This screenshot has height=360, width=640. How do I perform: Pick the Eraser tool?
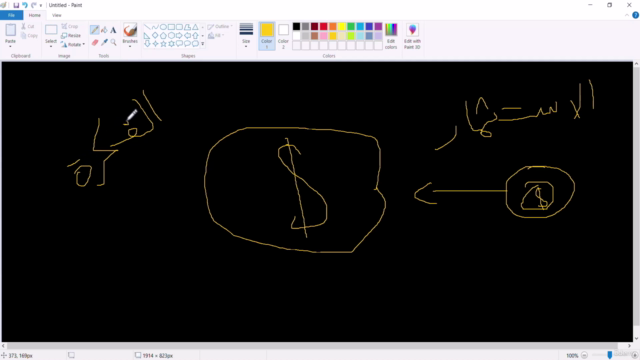[95, 42]
